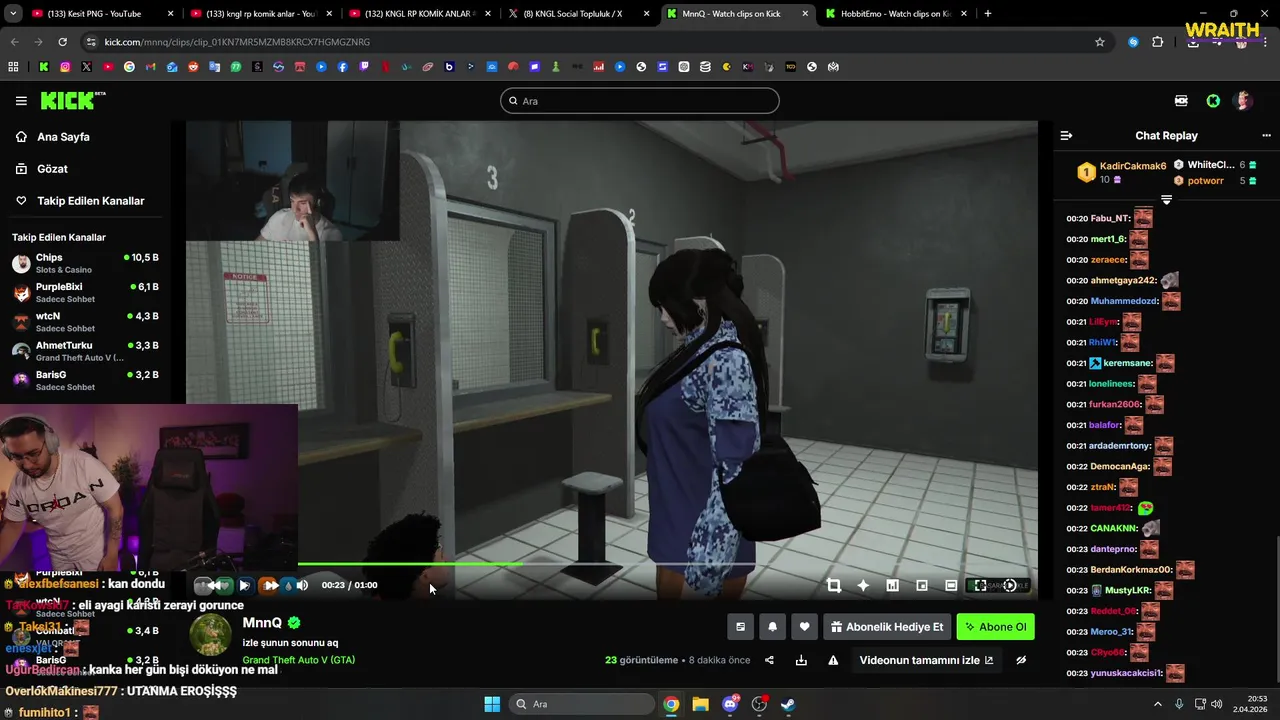Mute the clip volume

point(302,585)
